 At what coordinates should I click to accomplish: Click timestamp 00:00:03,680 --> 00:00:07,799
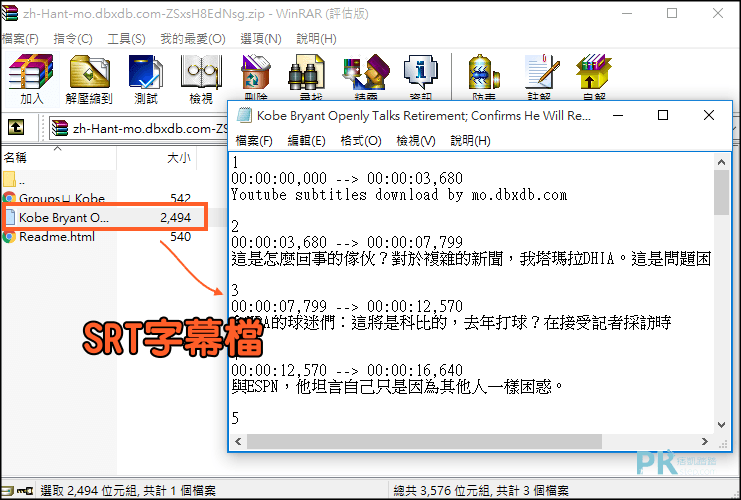click(347, 242)
